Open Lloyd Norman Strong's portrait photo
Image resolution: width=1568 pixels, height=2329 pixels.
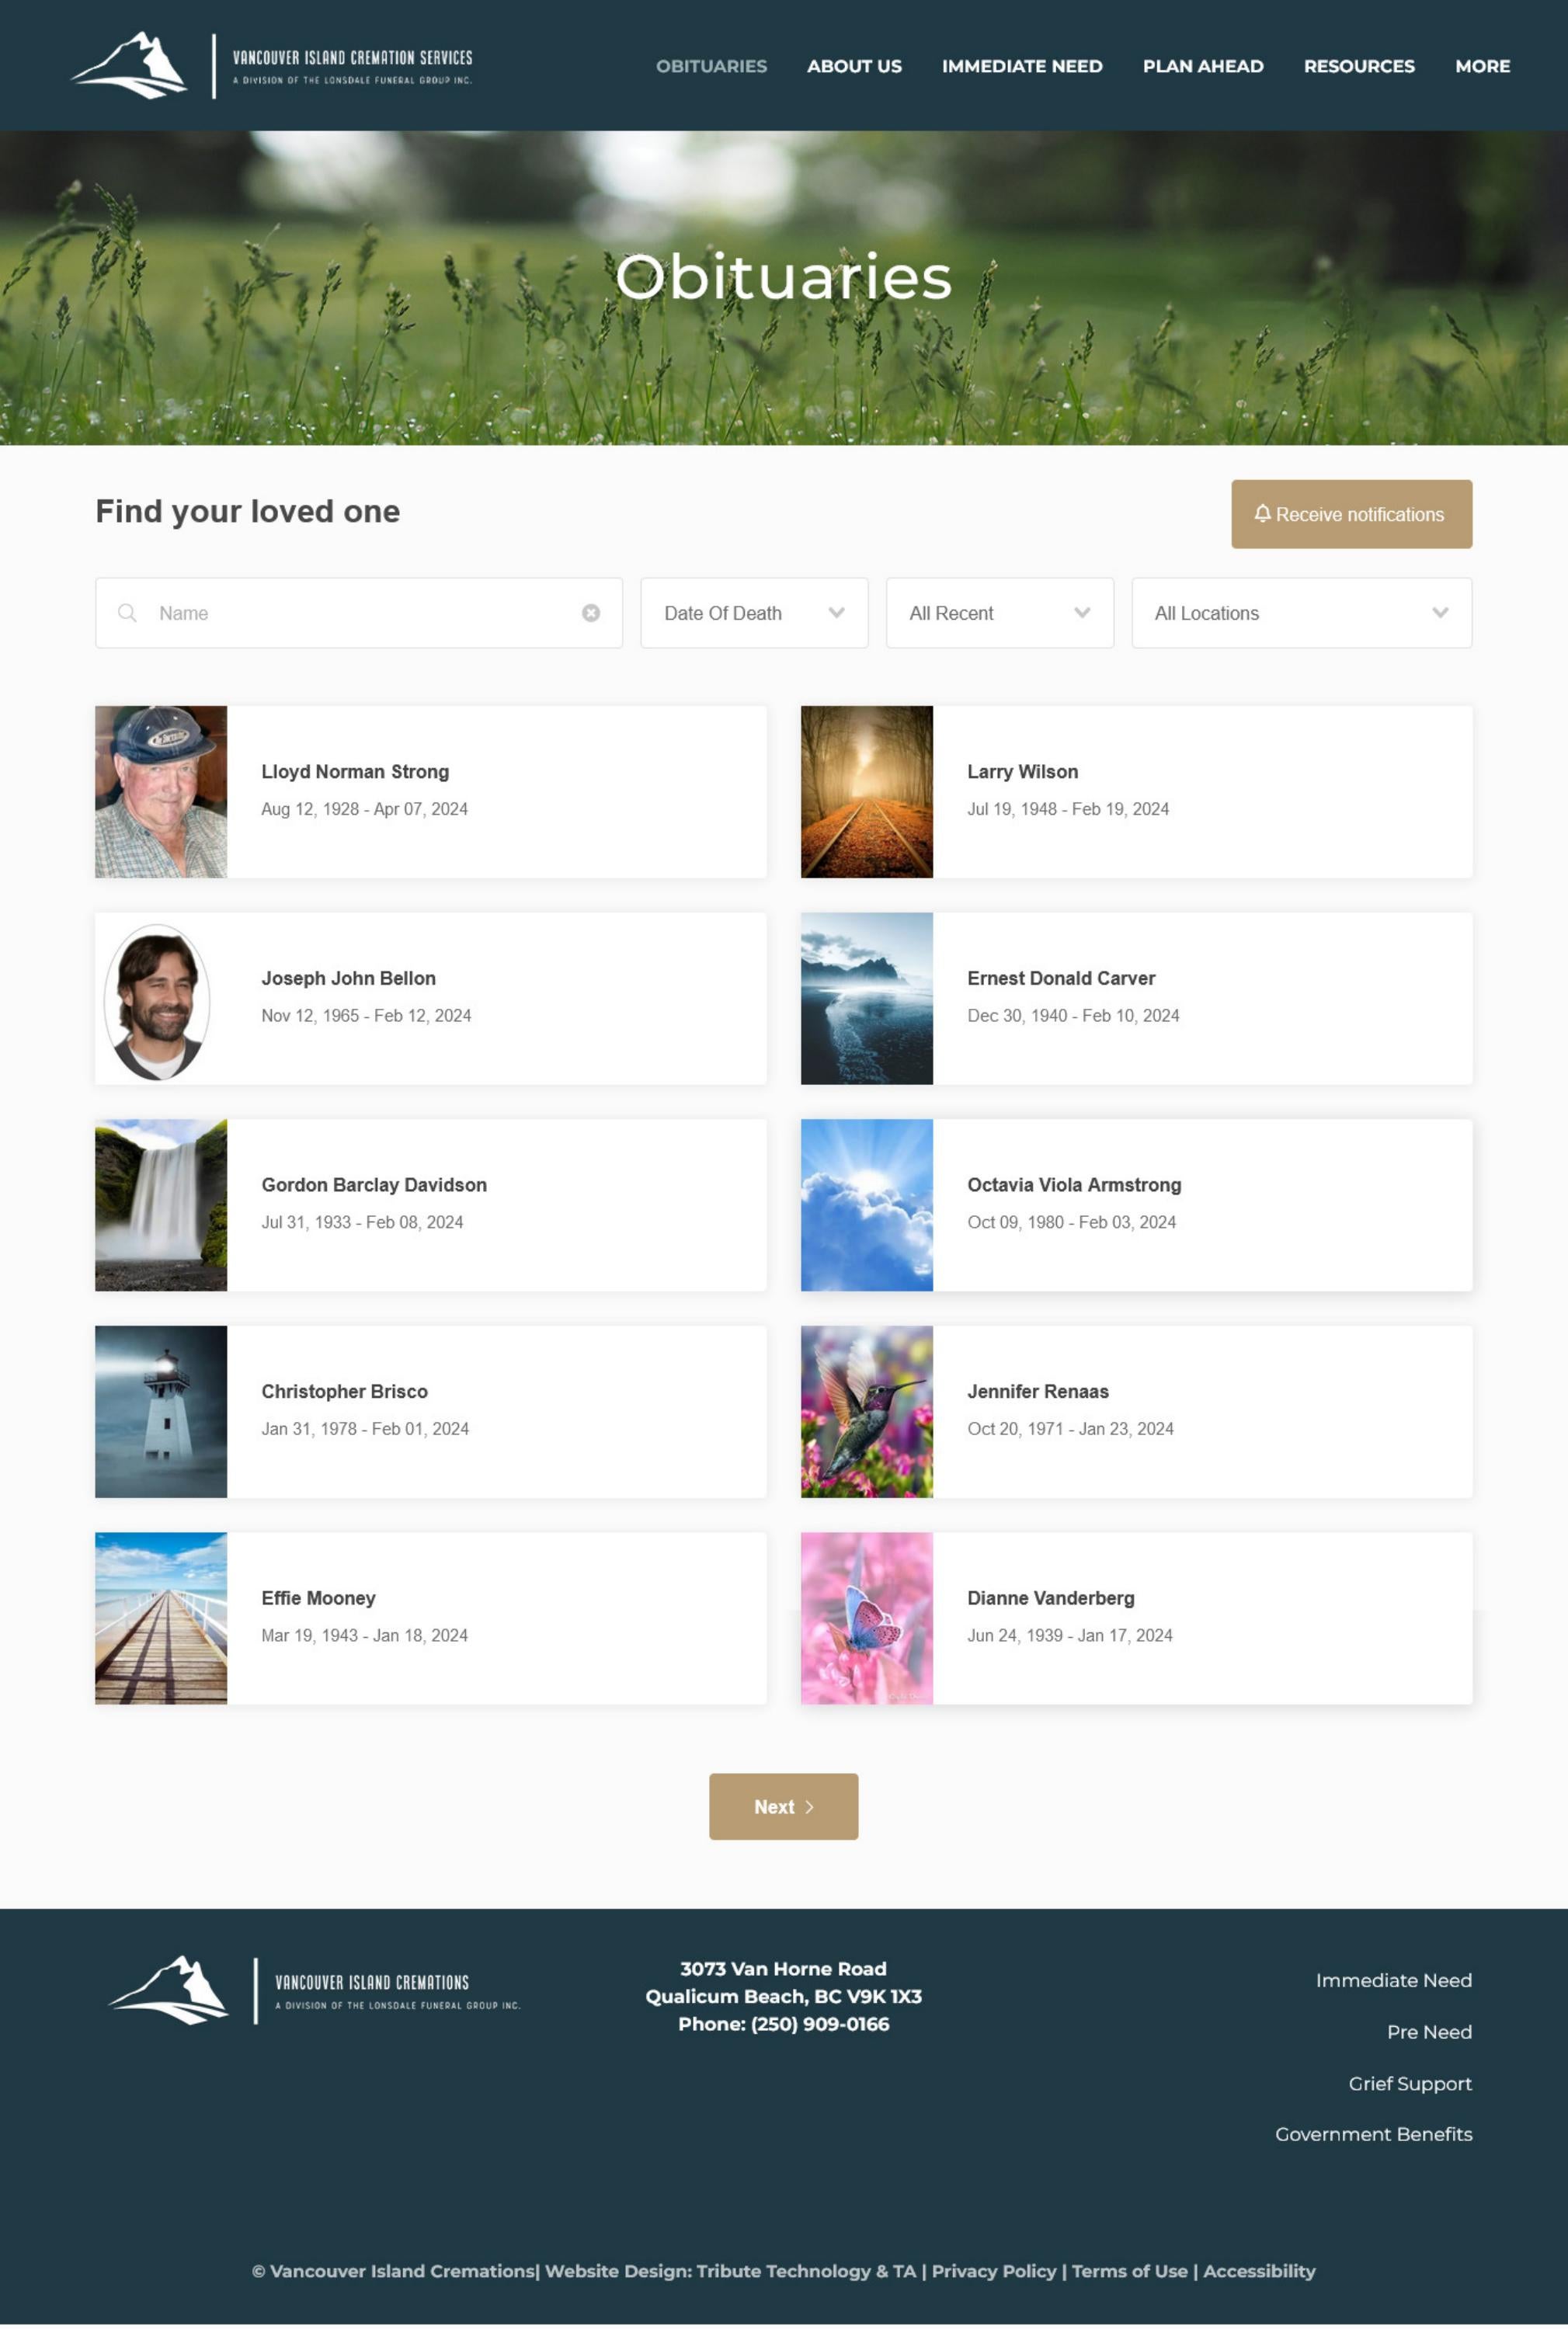point(161,791)
